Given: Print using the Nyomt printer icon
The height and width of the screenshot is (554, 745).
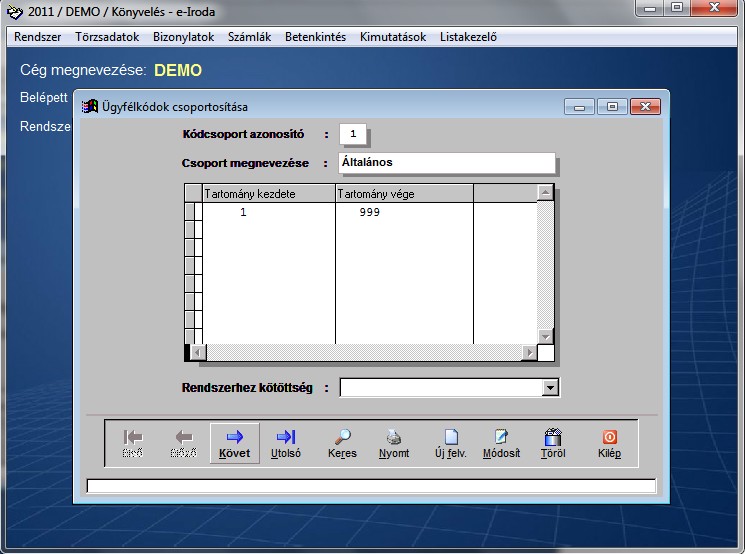Looking at the screenshot, I should coord(394,442).
